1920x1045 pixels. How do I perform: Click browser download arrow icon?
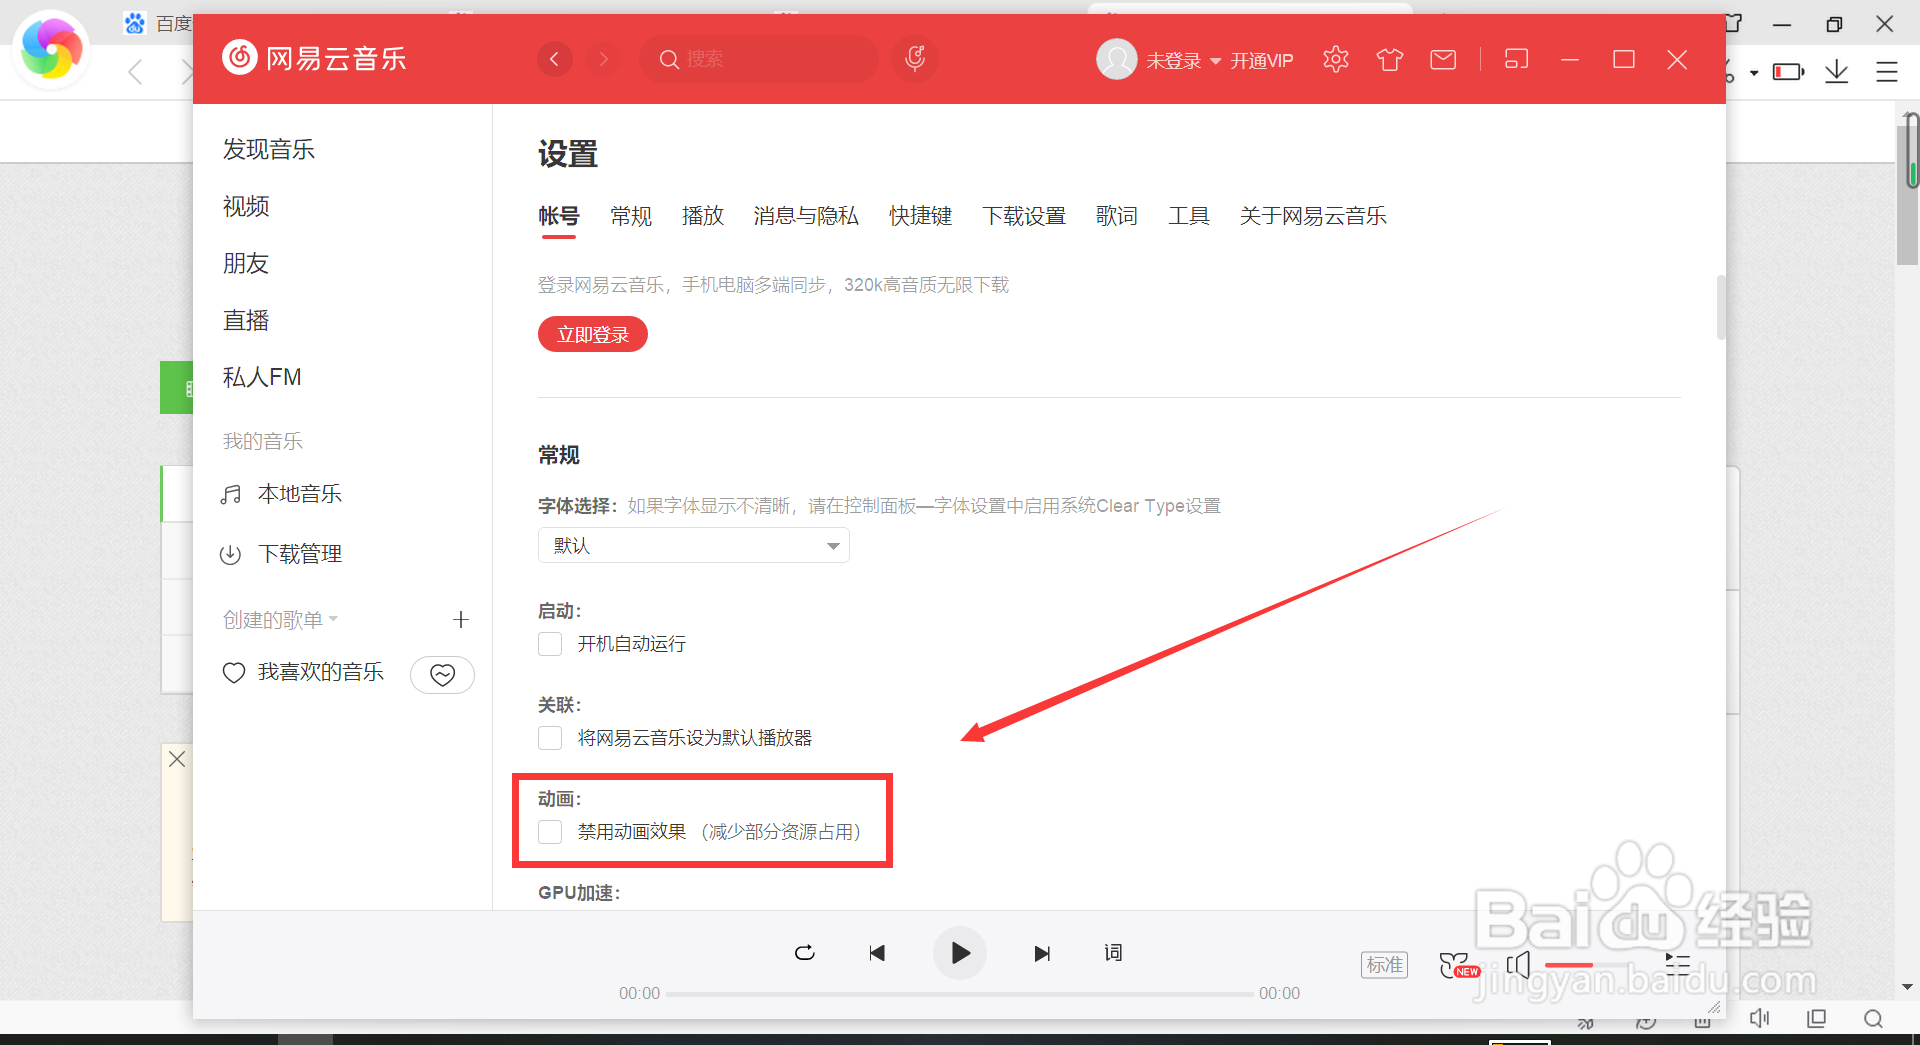click(x=1837, y=72)
